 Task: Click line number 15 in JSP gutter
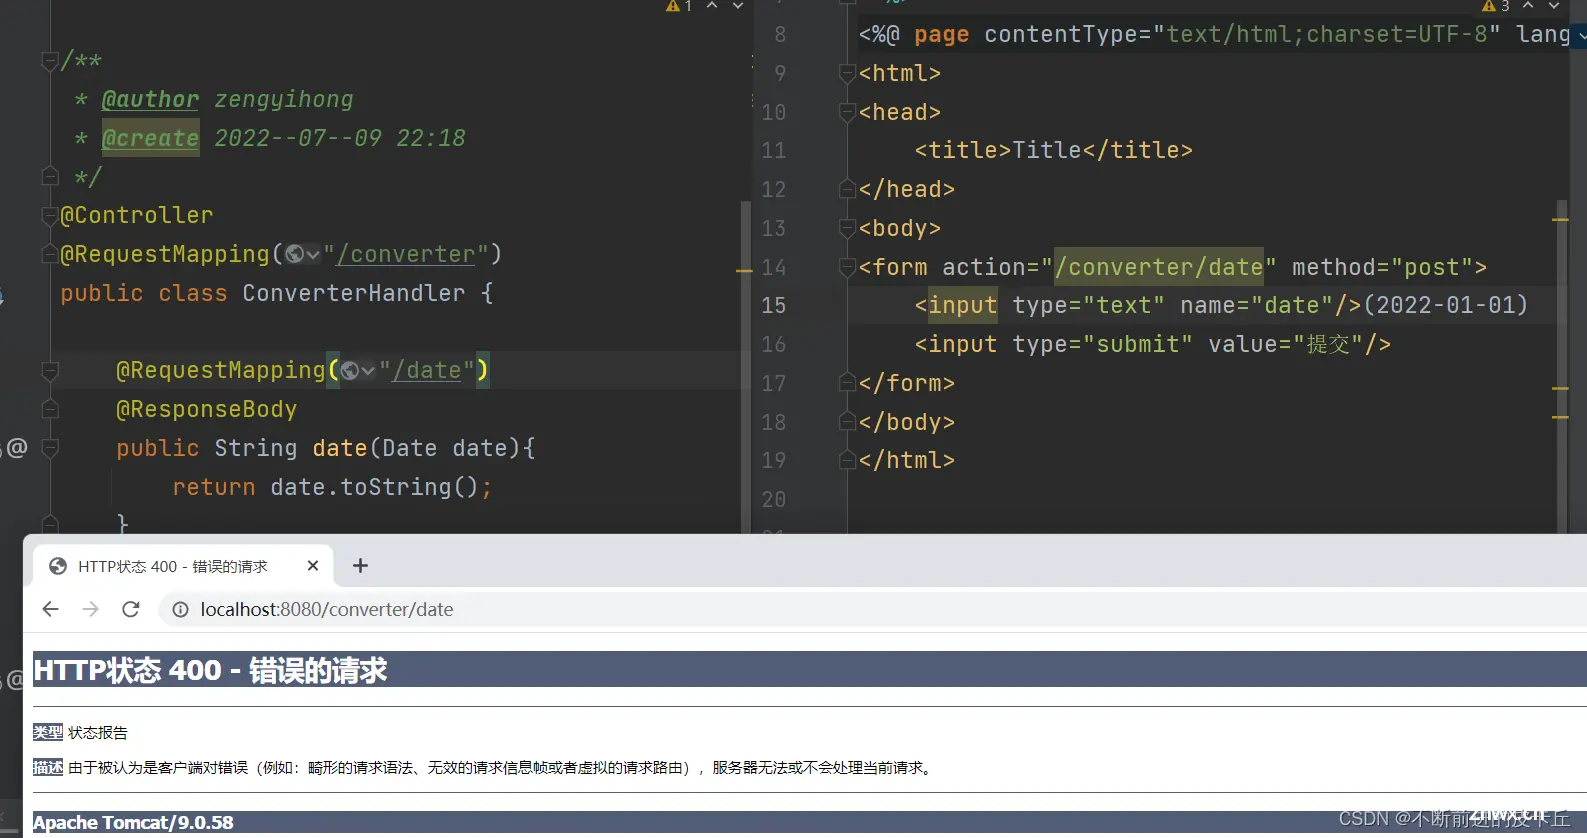point(773,306)
